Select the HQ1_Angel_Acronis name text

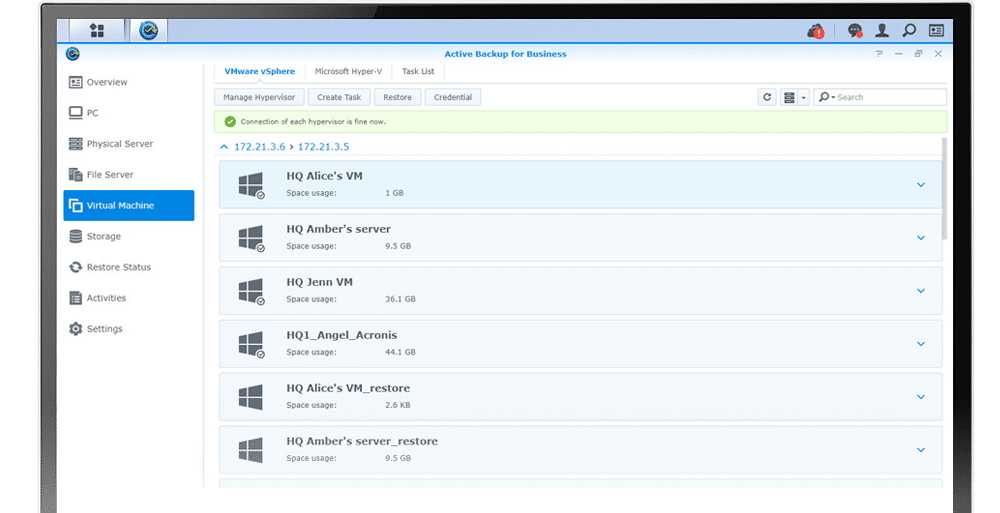[x=342, y=335]
